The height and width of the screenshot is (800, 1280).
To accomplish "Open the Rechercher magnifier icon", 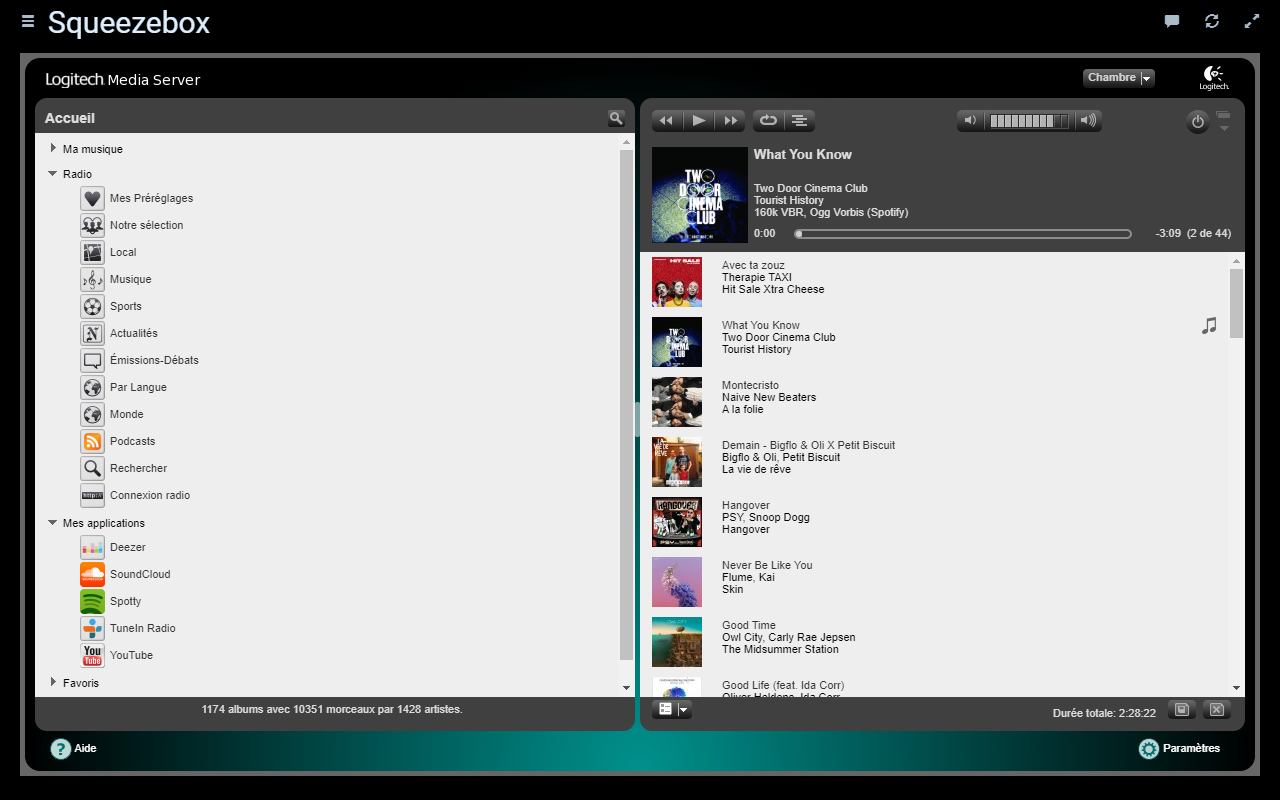I will (x=93, y=468).
